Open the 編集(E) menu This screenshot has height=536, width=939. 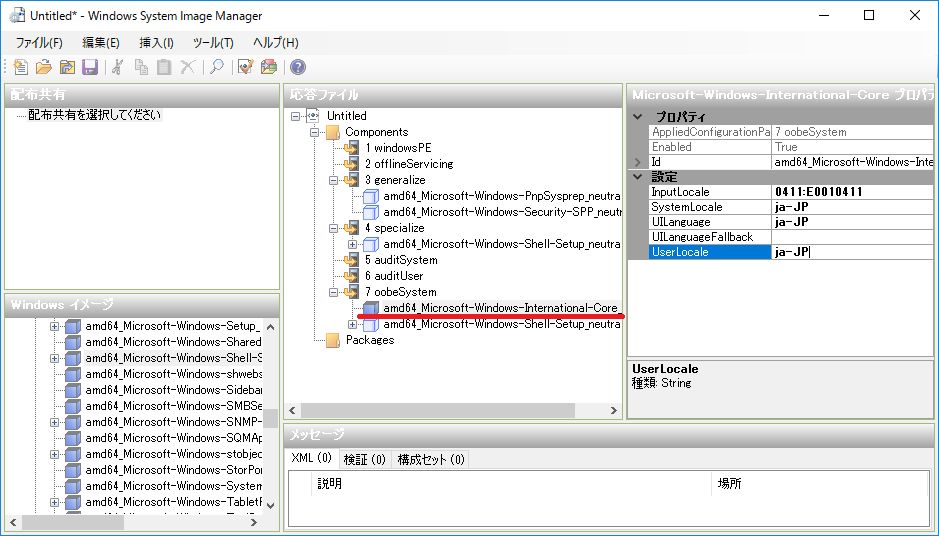(x=101, y=43)
